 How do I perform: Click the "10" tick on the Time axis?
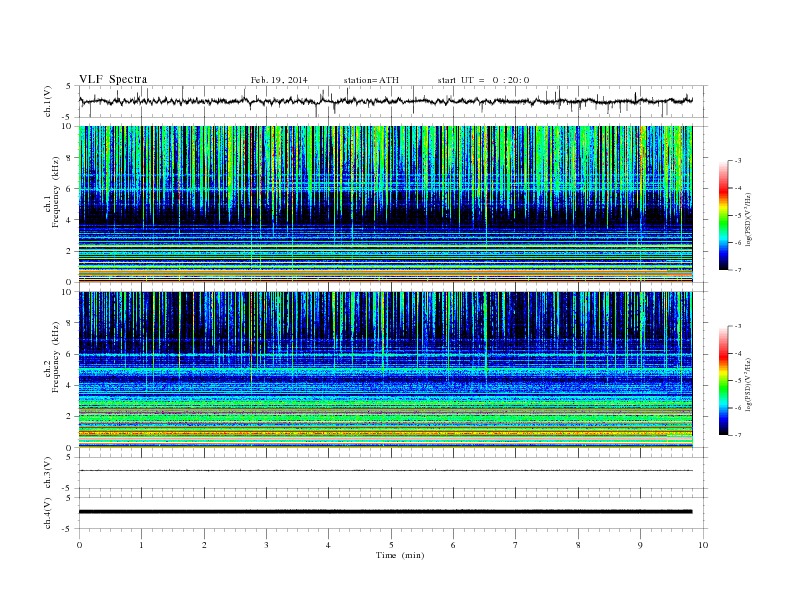(x=703, y=545)
